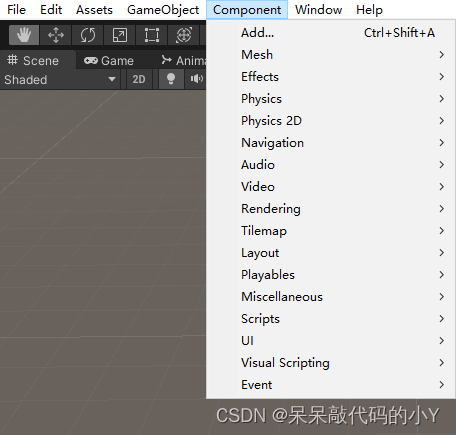The image size is (456, 435).
Task: Toggle 2D view mode
Action: [x=139, y=79]
